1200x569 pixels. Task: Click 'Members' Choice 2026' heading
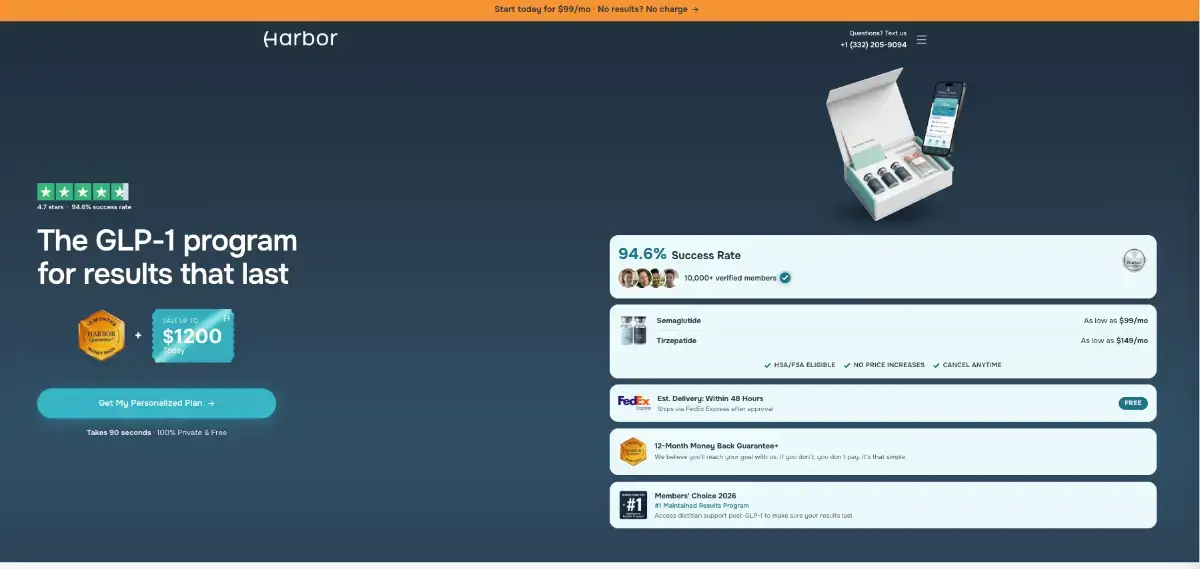tap(695, 495)
